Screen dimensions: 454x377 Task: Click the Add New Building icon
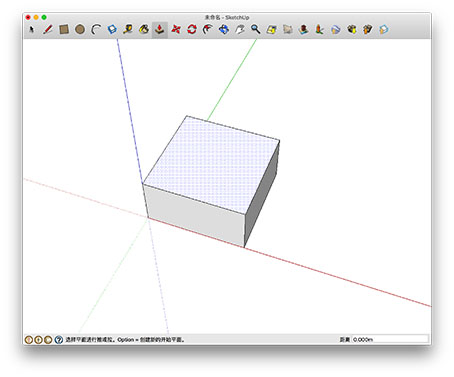[x=303, y=29]
